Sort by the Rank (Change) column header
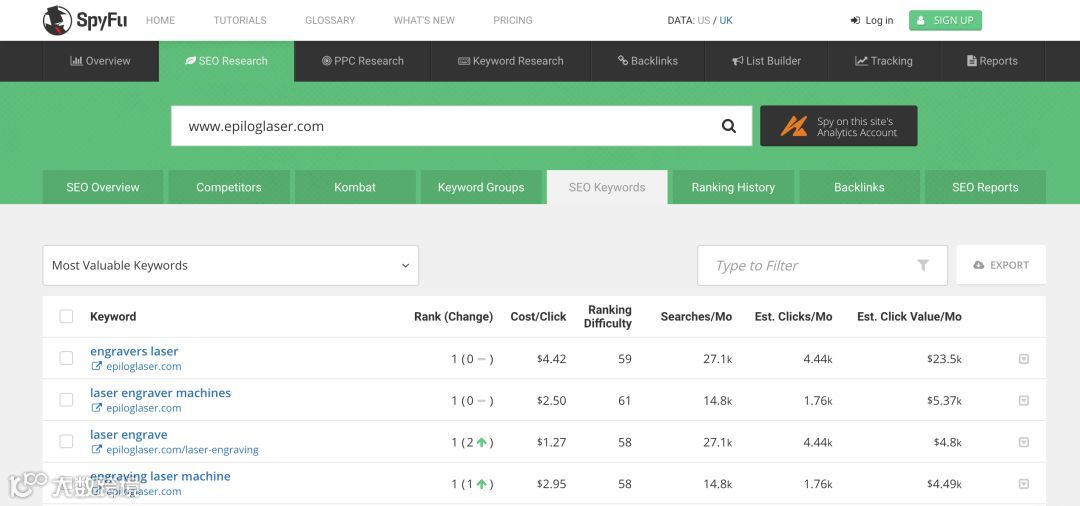This screenshot has width=1080, height=506. pyautogui.click(x=453, y=317)
